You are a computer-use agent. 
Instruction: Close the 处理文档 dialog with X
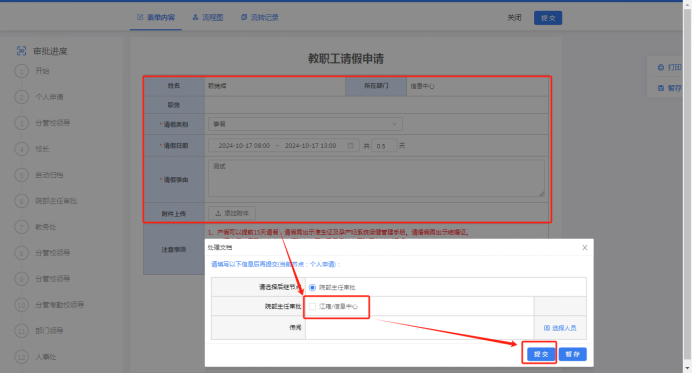coord(585,247)
